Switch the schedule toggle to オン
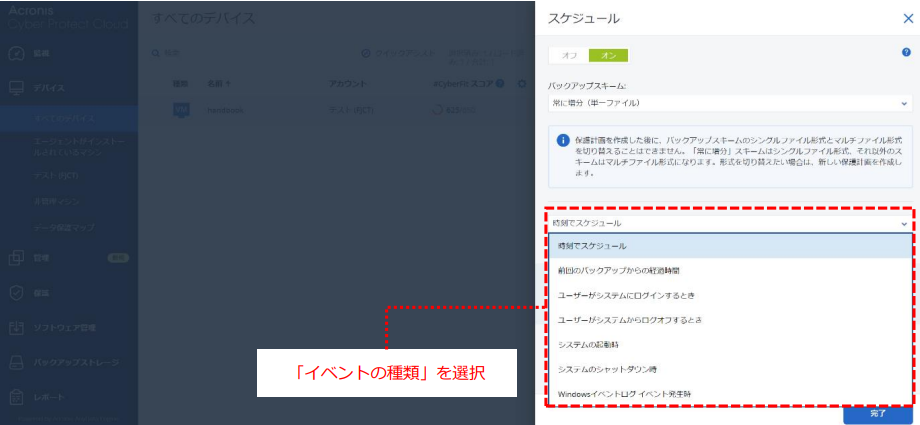Viewport: 920px width, 425px height. click(608, 55)
